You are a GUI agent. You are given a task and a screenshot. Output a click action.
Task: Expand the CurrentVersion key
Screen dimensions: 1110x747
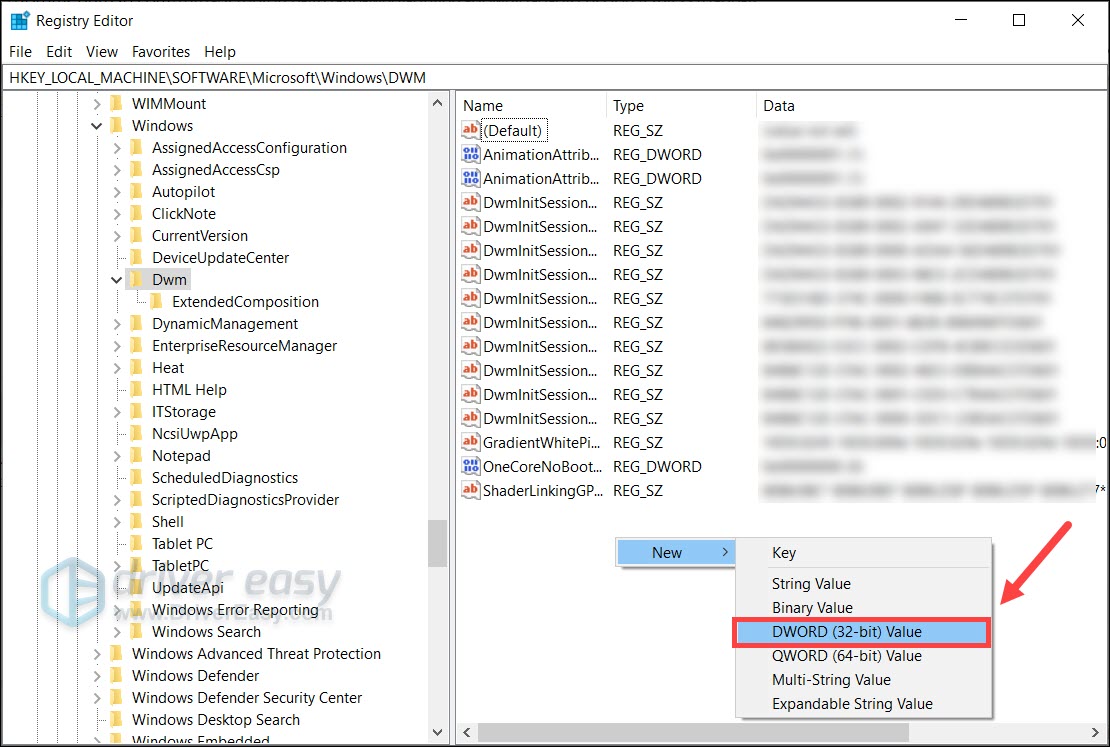tap(118, 236)
